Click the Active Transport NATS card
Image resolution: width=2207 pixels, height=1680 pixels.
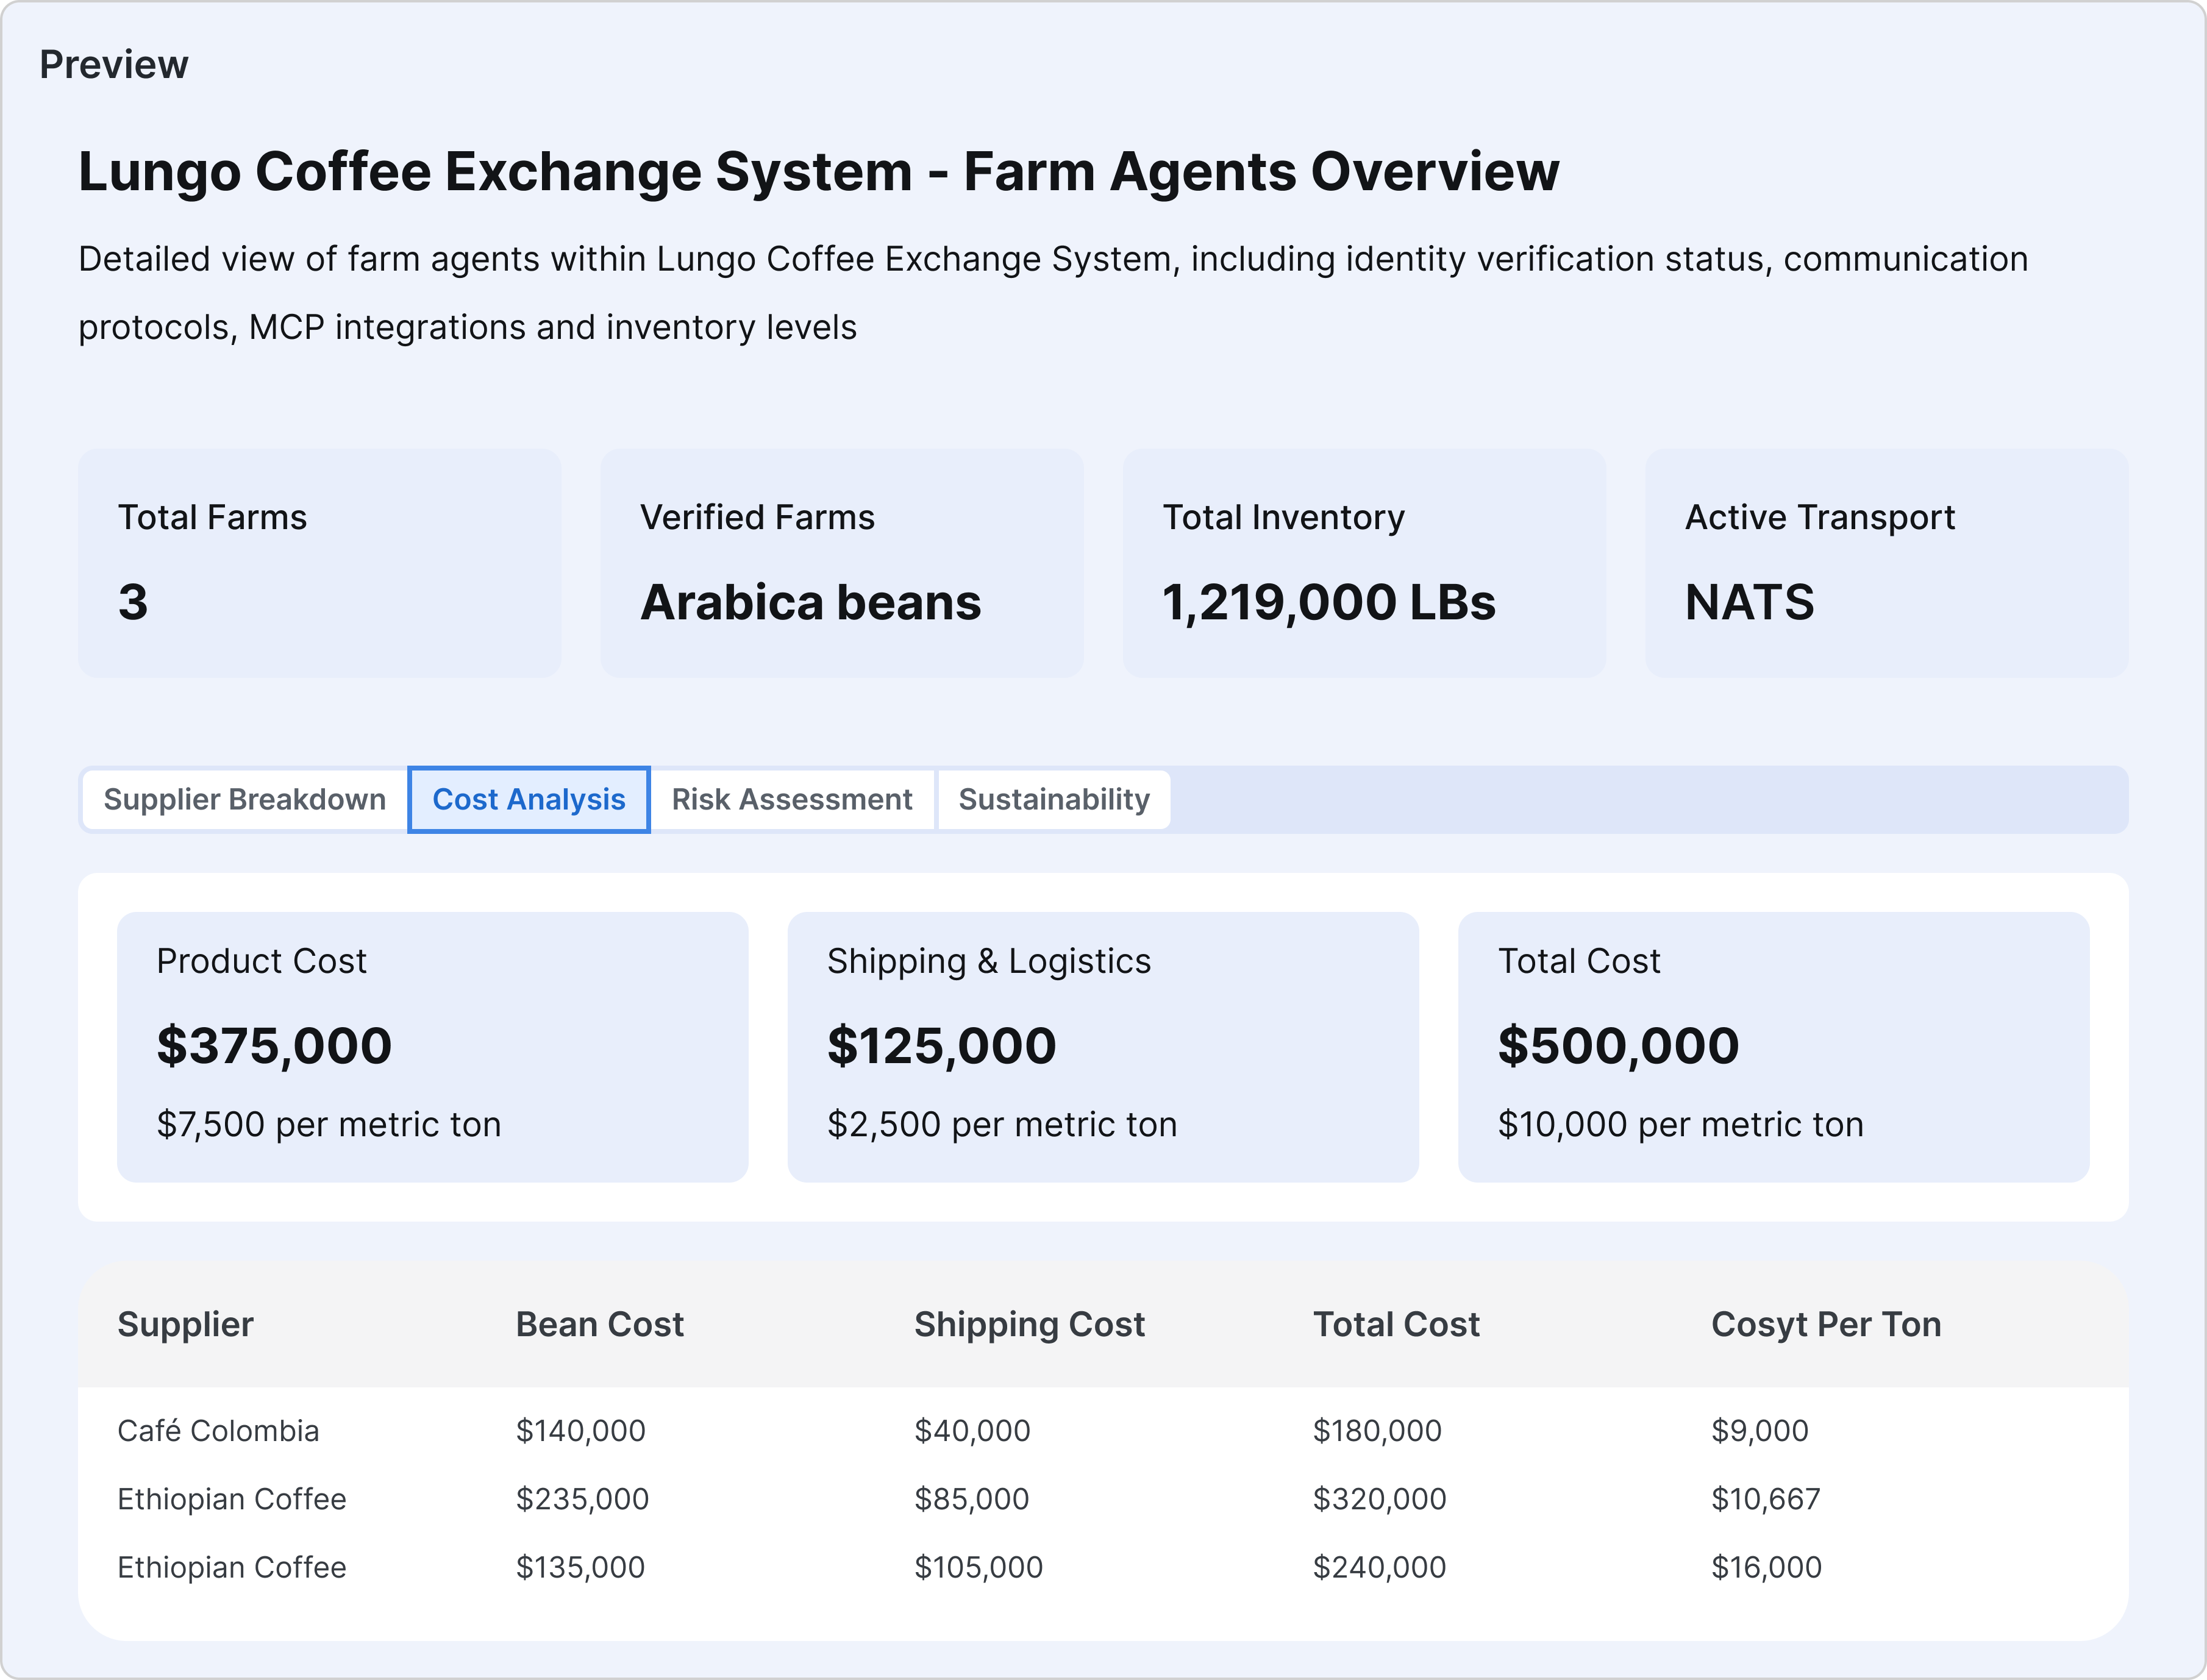1885,562
